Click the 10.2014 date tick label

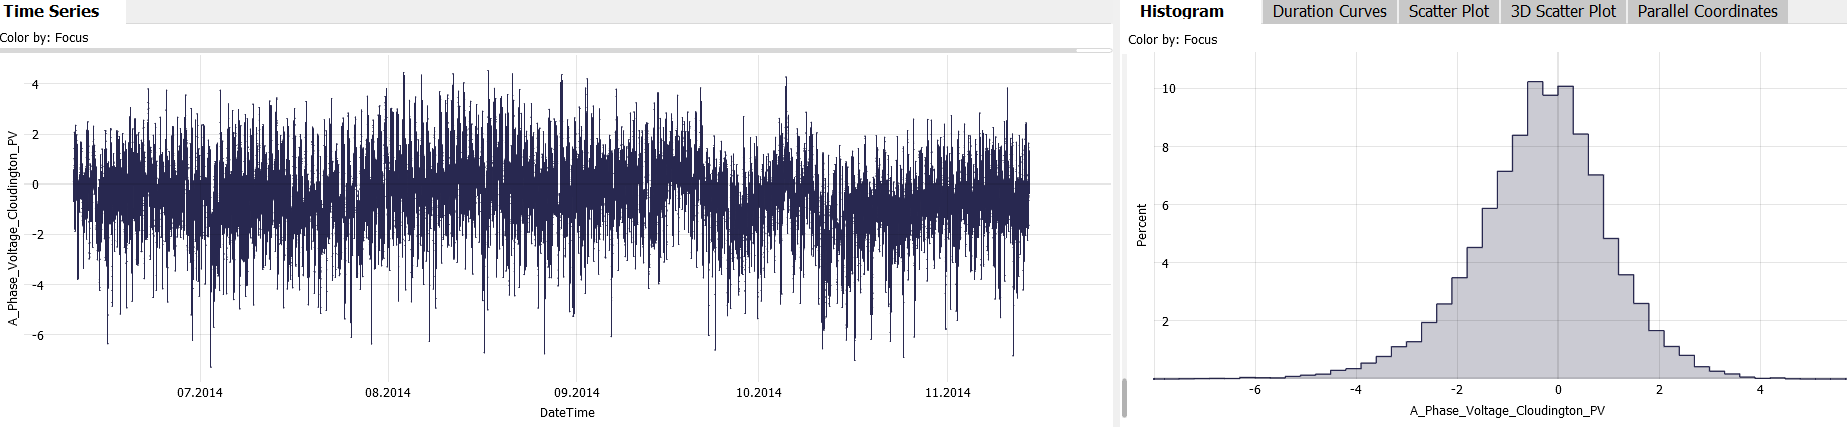758,393
